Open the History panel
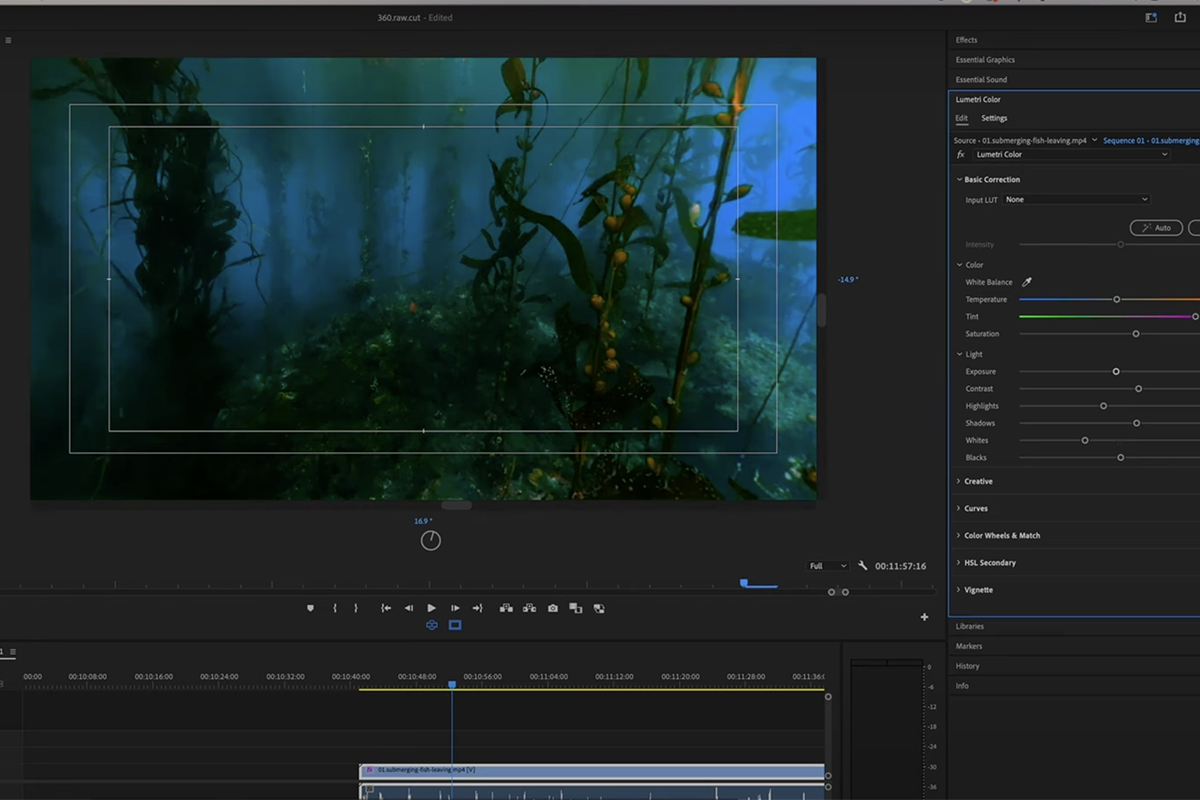 (968, 666)
